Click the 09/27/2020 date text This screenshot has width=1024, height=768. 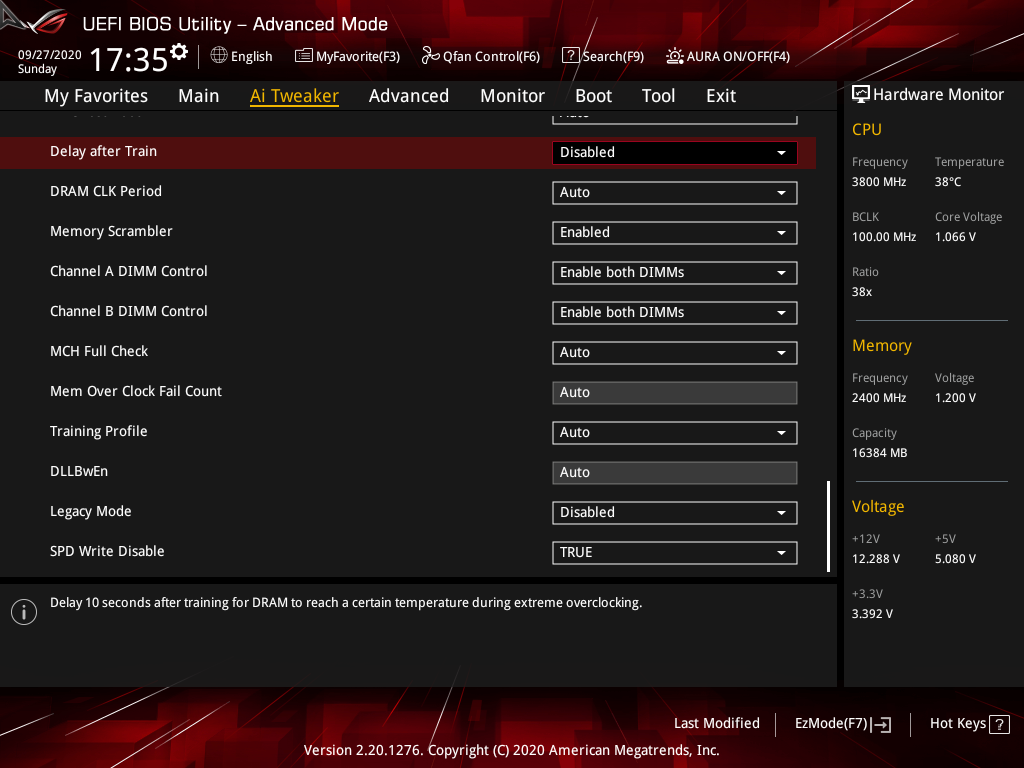click(50, 55)
